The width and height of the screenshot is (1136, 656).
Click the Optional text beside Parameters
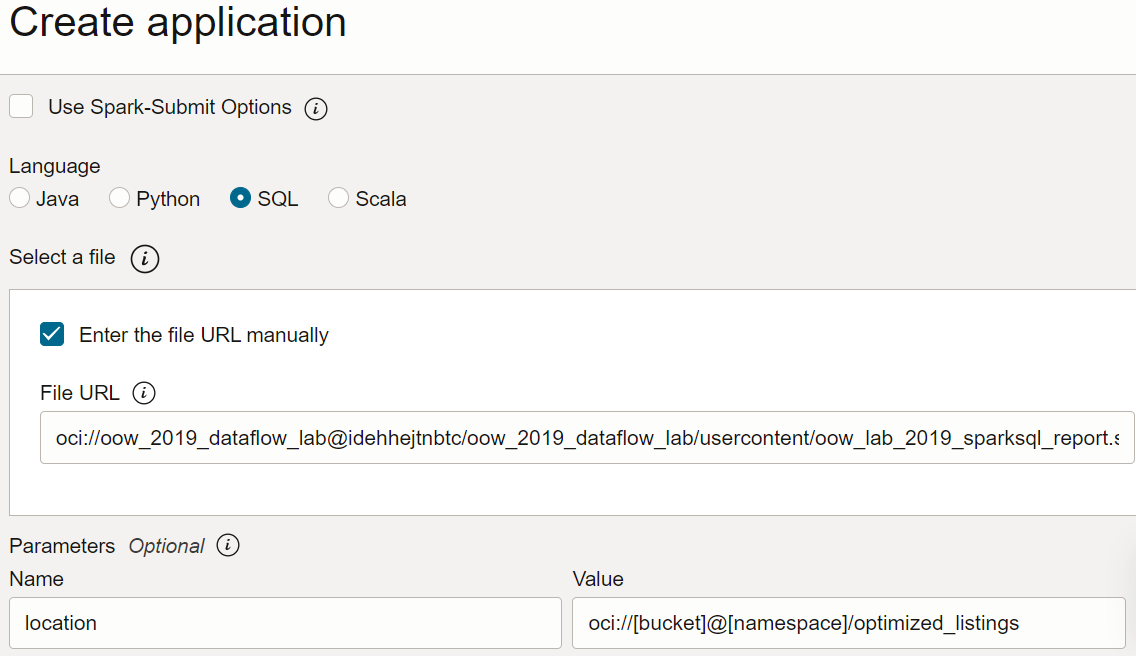[166, 546]
